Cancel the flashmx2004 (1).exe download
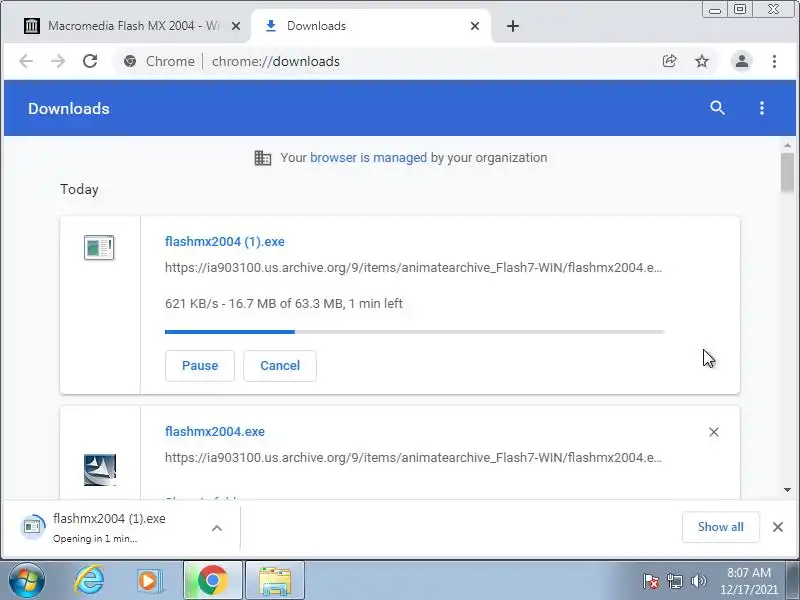 click(x=280, y=366)
